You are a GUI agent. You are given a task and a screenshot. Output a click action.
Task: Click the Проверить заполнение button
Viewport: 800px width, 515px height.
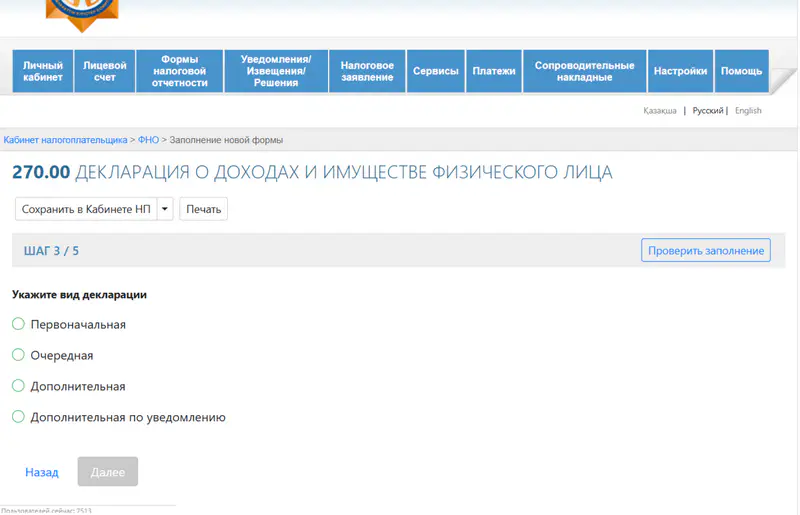705,250
